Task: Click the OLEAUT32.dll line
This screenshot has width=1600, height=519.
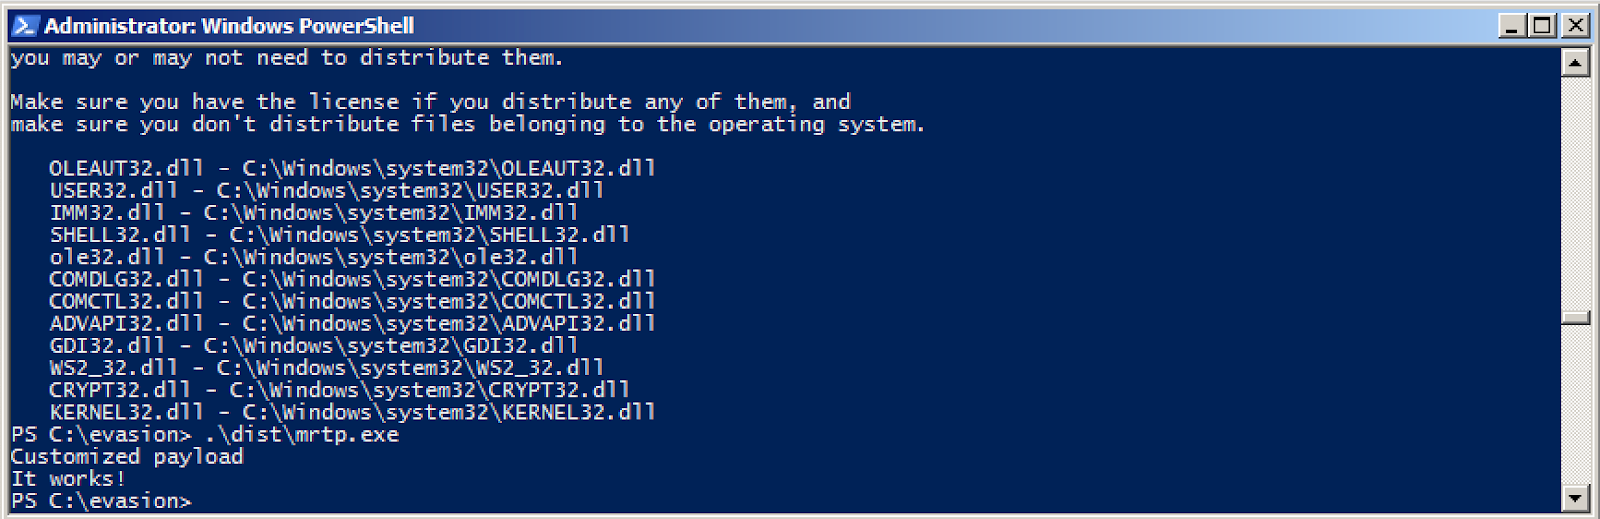Action: coord(352,168)
